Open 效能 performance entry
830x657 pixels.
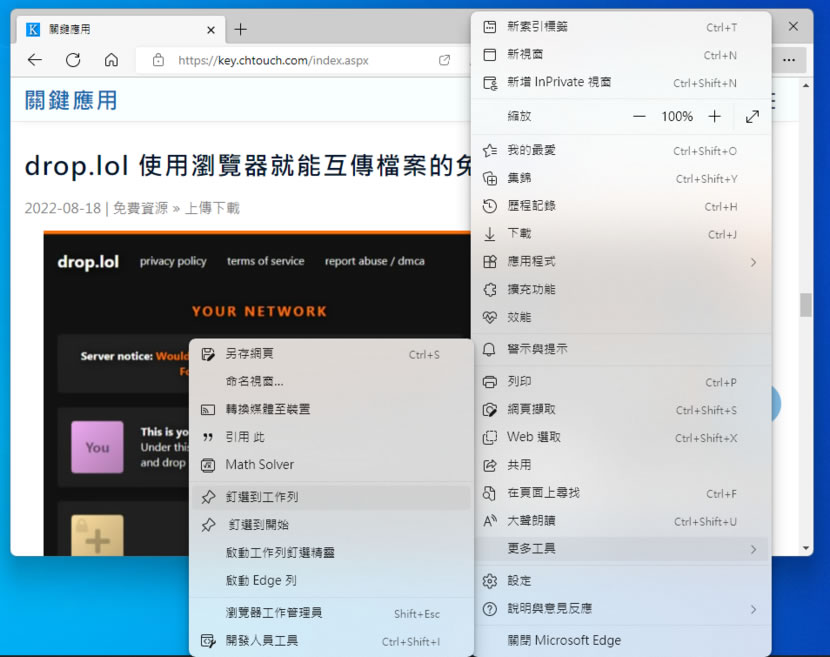621,318
